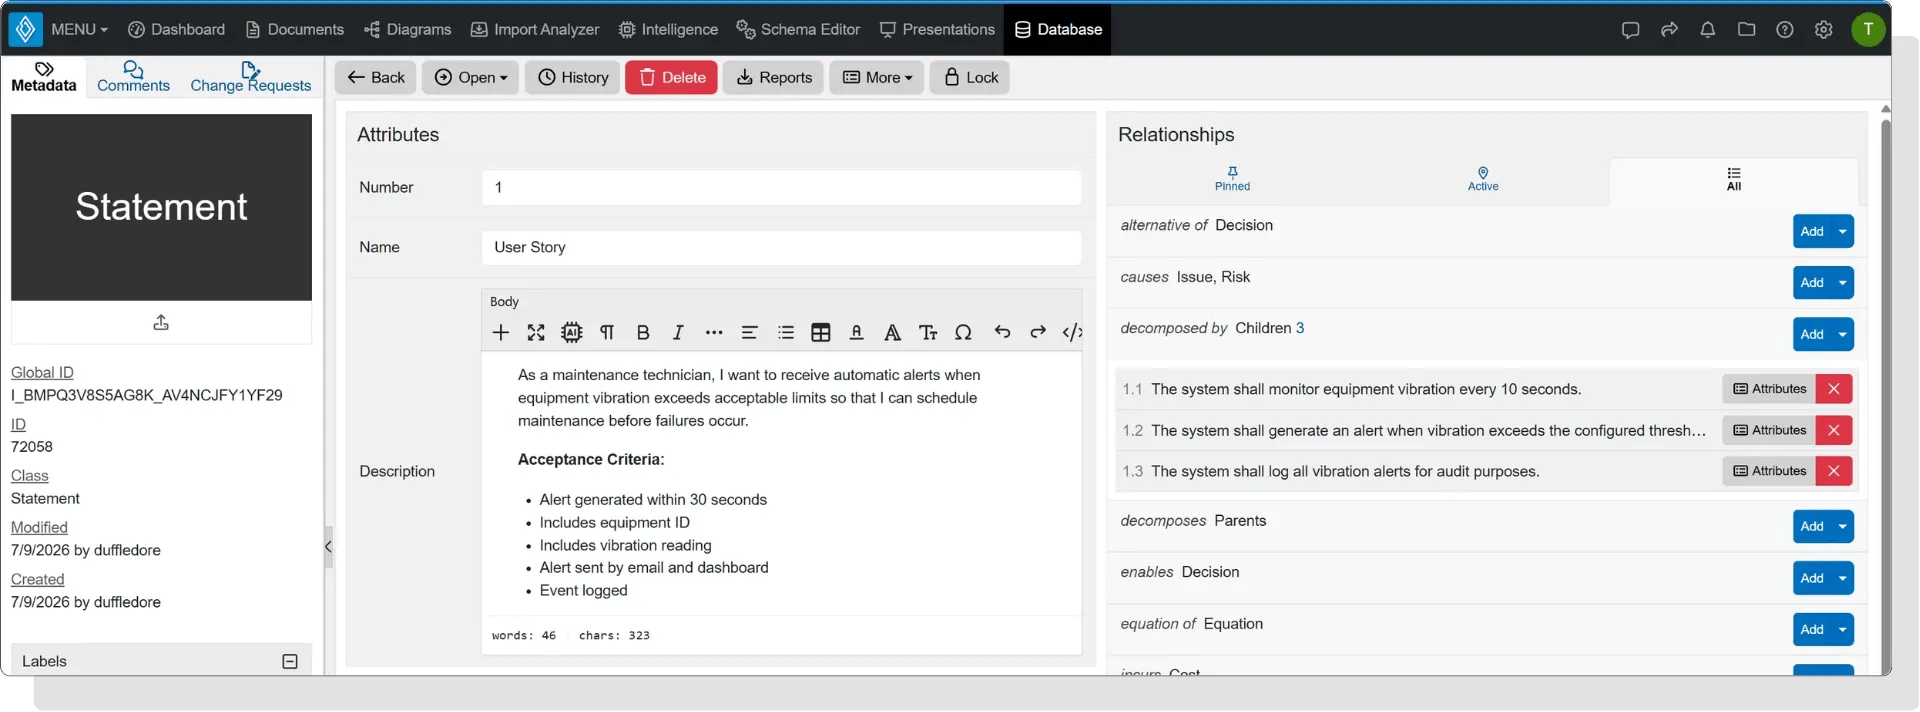This screenshot has height=712, width=1920.
Task: Collapse the Labels section
Action: click(x=290, y=661)
